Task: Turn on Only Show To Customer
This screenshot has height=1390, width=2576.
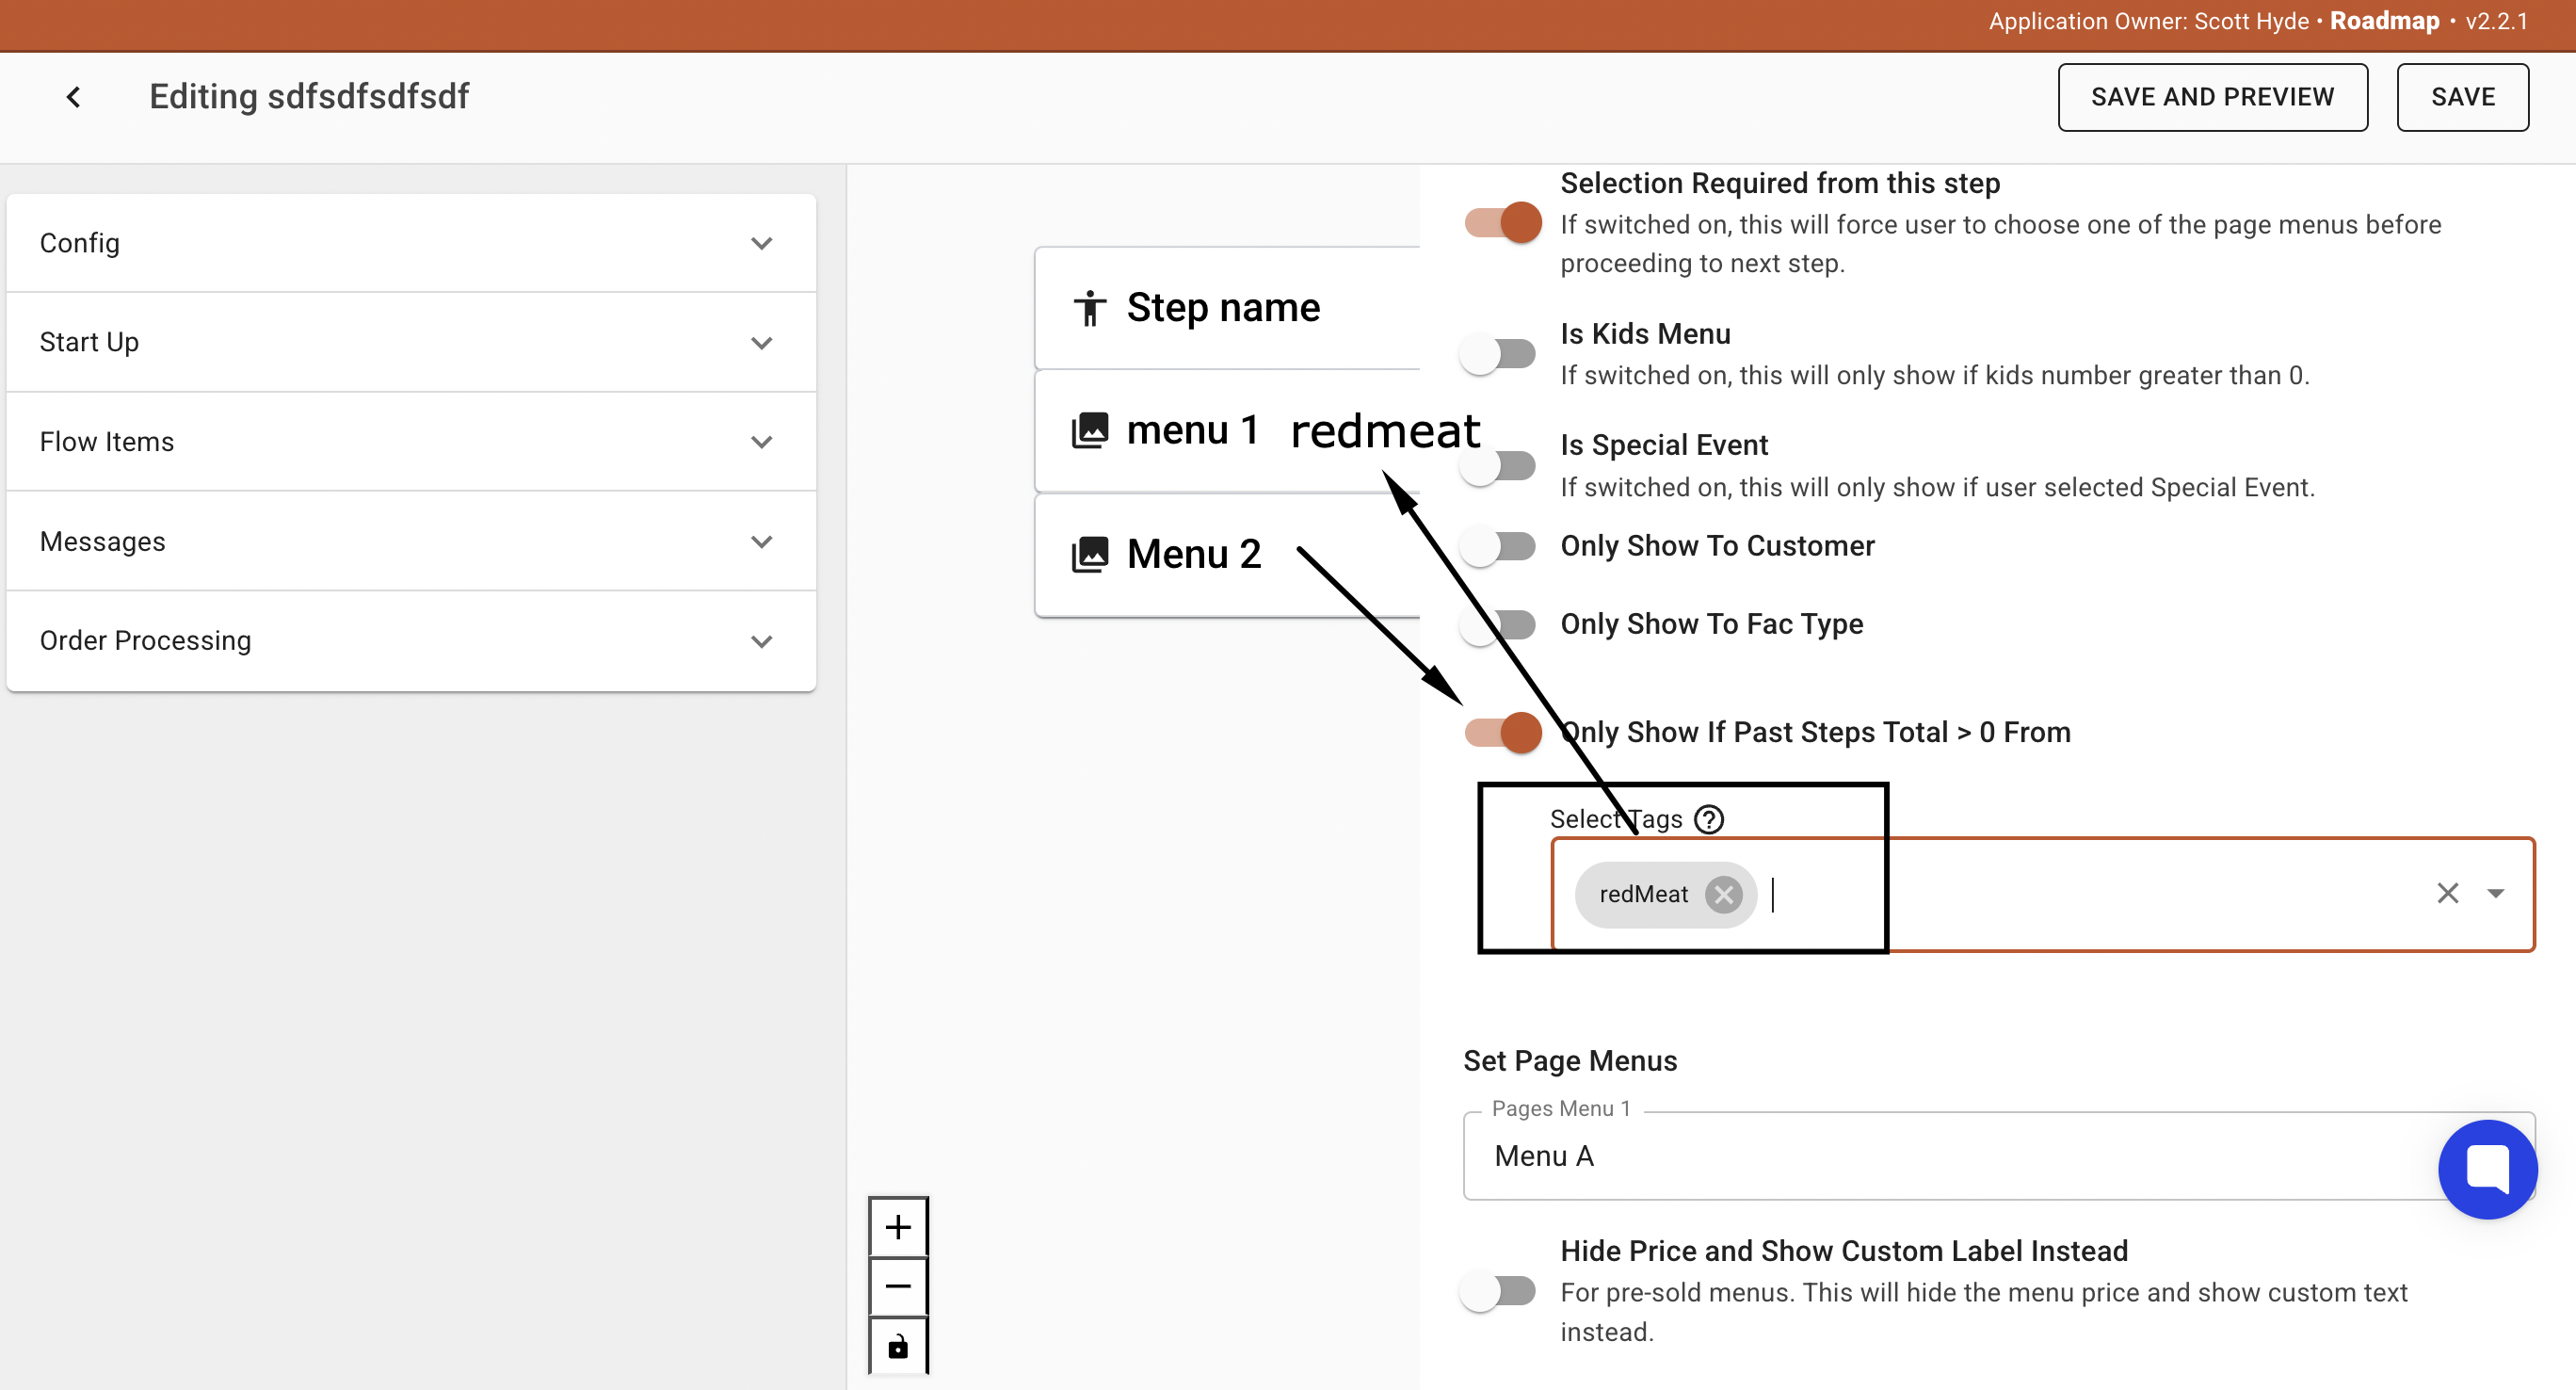Action: click(1497, 546)
